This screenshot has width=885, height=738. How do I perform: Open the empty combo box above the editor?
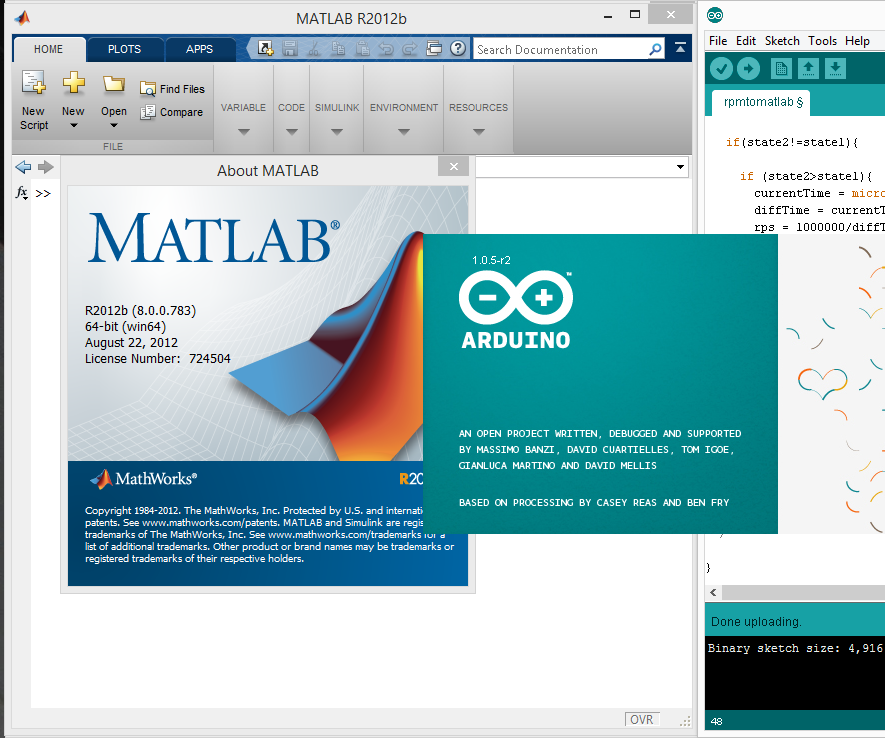coord(581,166)
